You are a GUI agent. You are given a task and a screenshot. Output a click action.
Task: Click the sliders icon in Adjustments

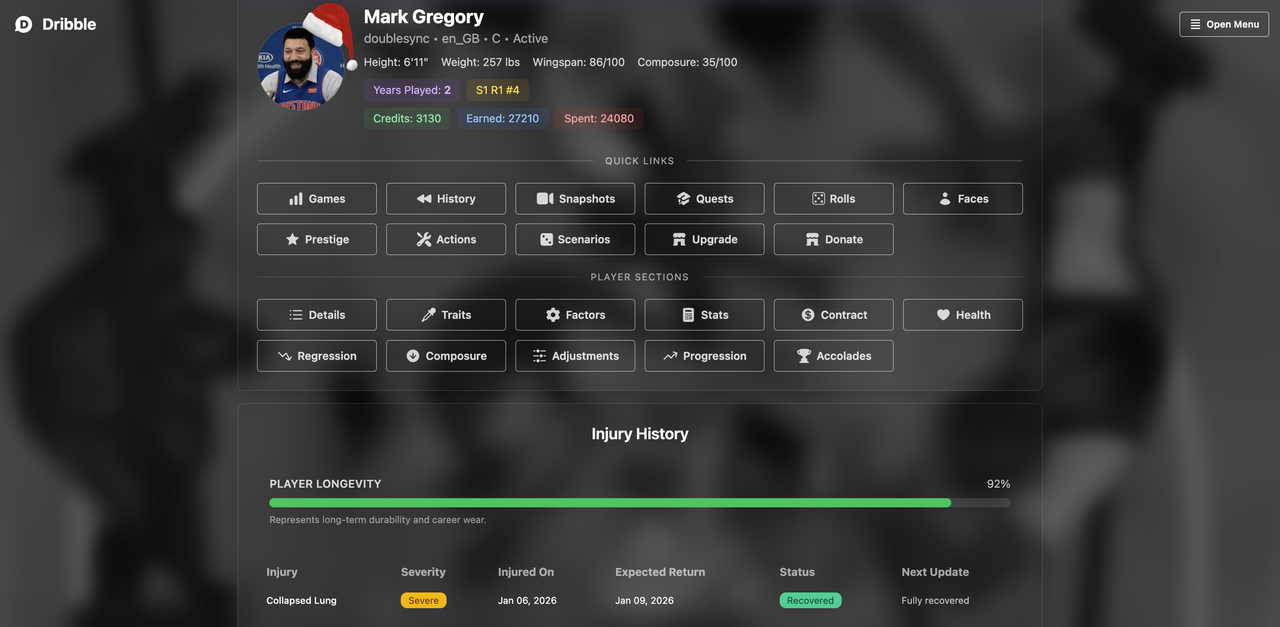point(539,356)
